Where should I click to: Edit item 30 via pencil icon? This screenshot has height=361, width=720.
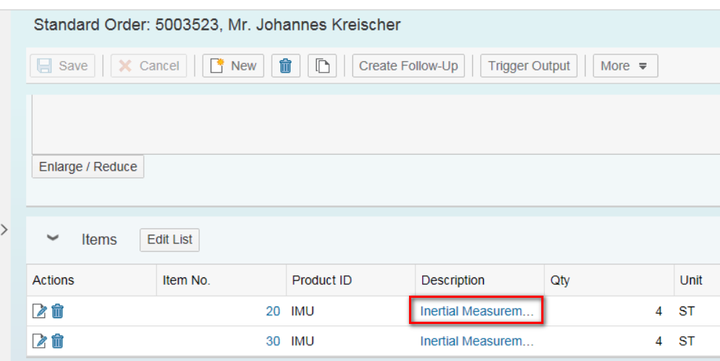click(39, 341)
